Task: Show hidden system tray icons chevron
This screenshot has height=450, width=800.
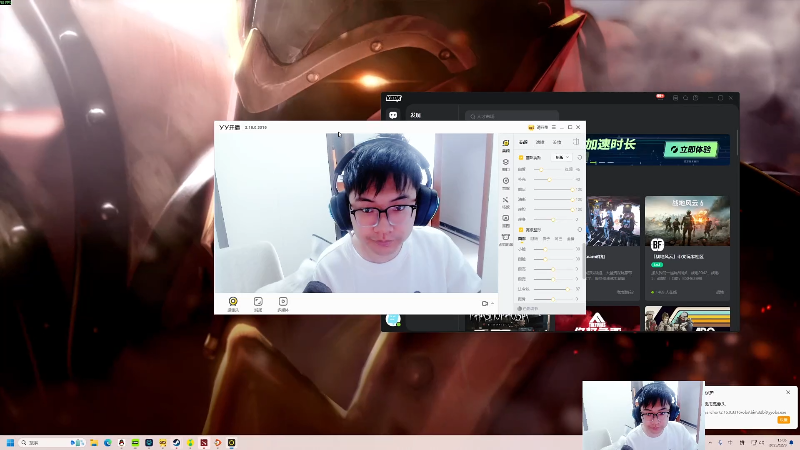Action: point(710,443)
